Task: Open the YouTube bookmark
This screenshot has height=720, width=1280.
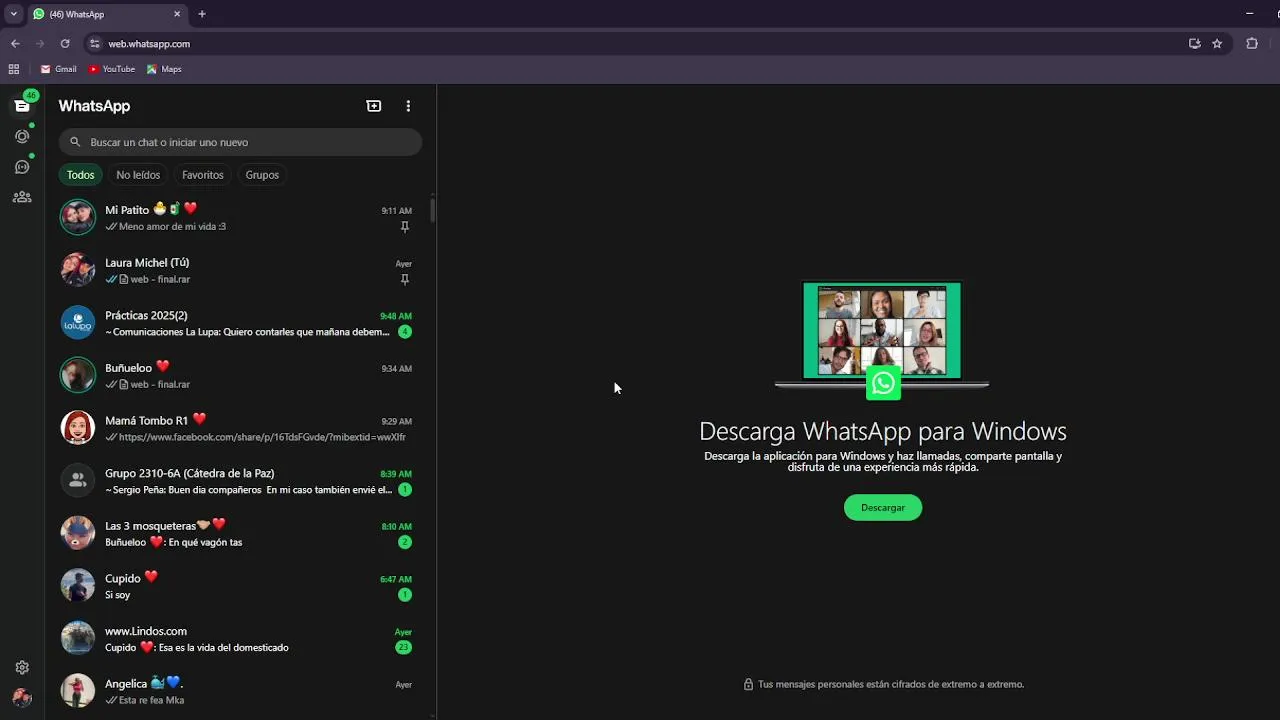Action: [x=111, y=69]
